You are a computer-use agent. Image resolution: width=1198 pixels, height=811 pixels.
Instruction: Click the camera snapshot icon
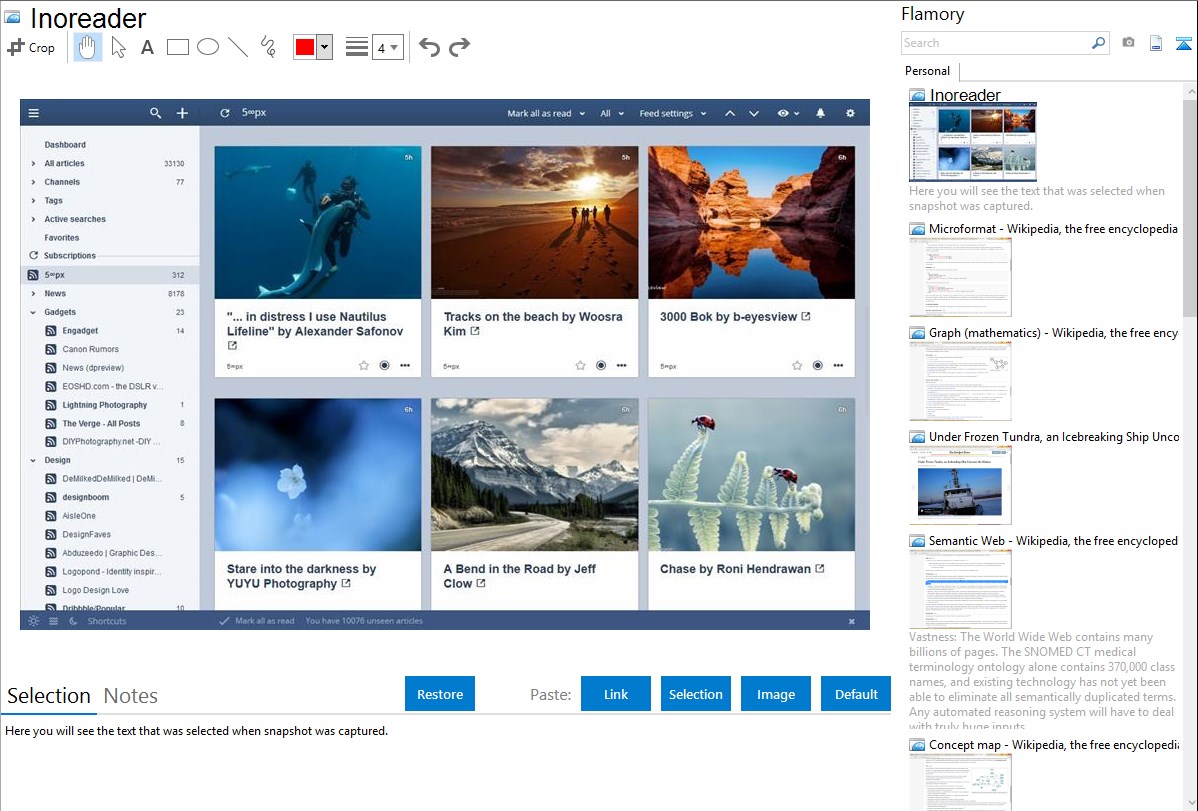(1128, 43)
